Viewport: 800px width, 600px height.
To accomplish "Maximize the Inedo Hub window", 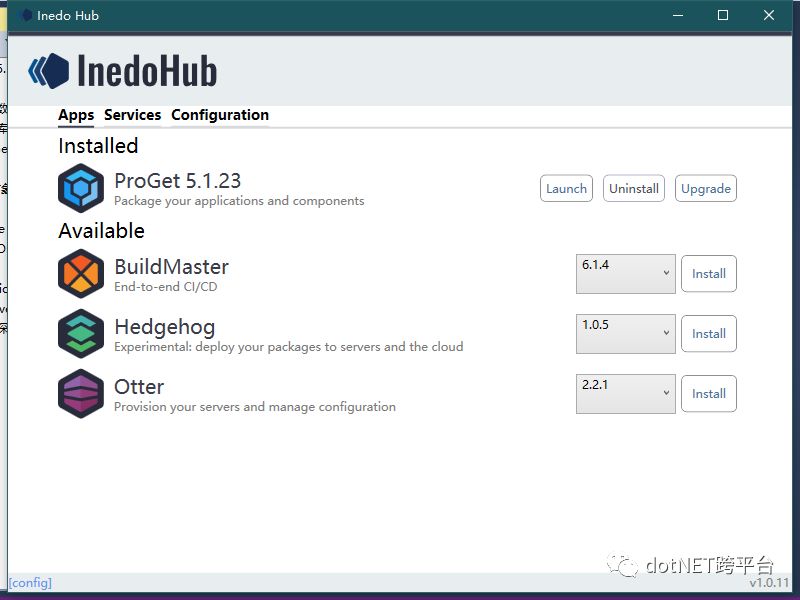I will pyautogui.click(x=723, y=15).
